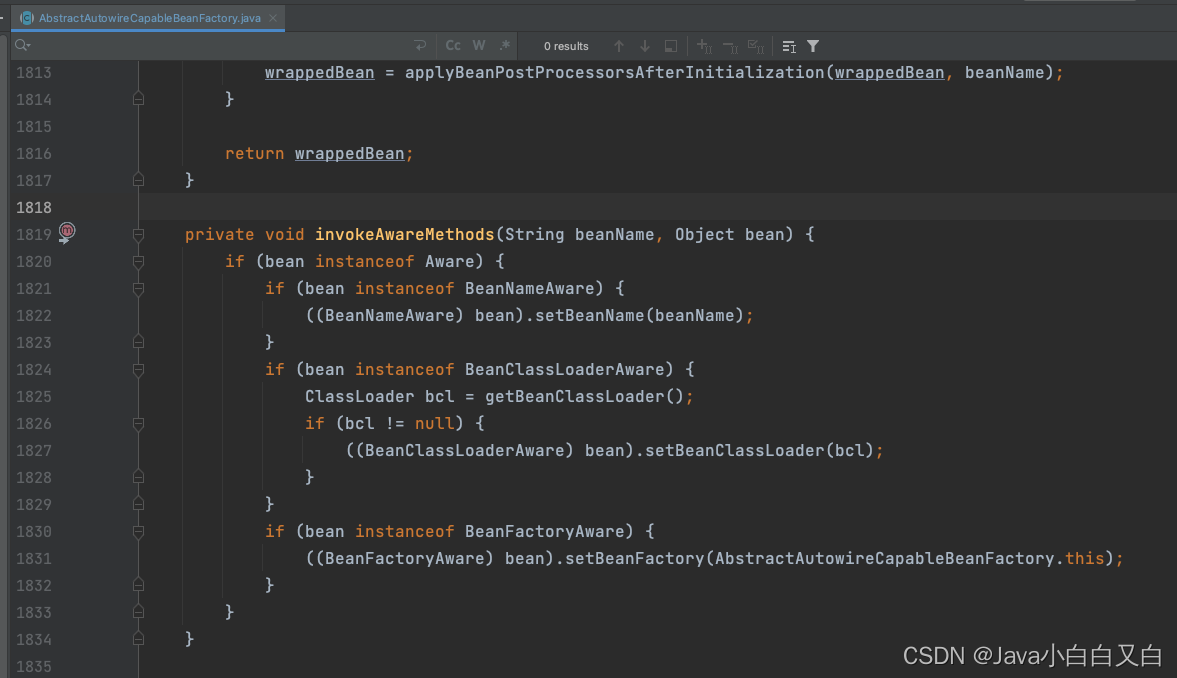The width and height of the screenshot is (1177, 678).
Task: Go to next occurrence with down arrow
Action: (x=645, y=46)
